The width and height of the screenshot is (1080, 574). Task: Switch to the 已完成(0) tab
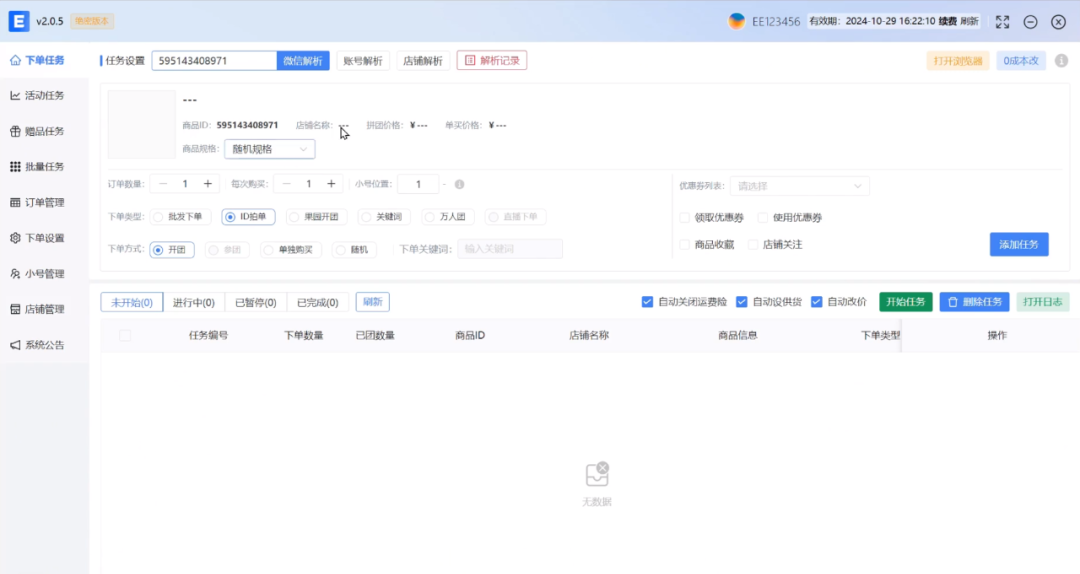[318, 302]
